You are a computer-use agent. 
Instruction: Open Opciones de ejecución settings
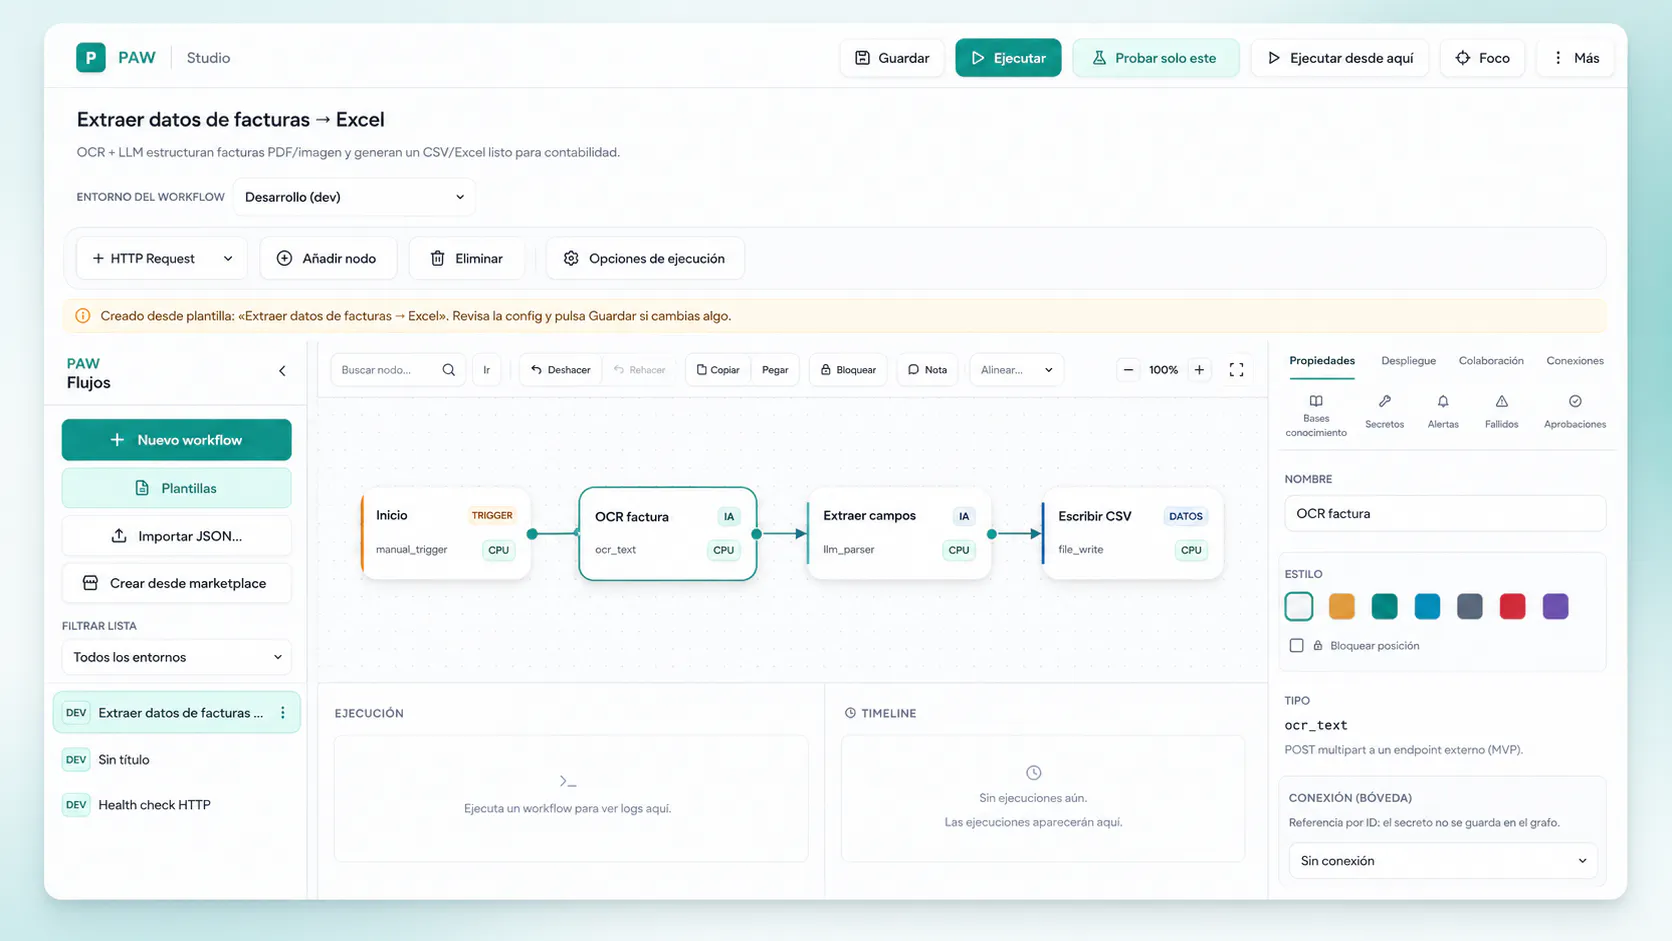645,258
